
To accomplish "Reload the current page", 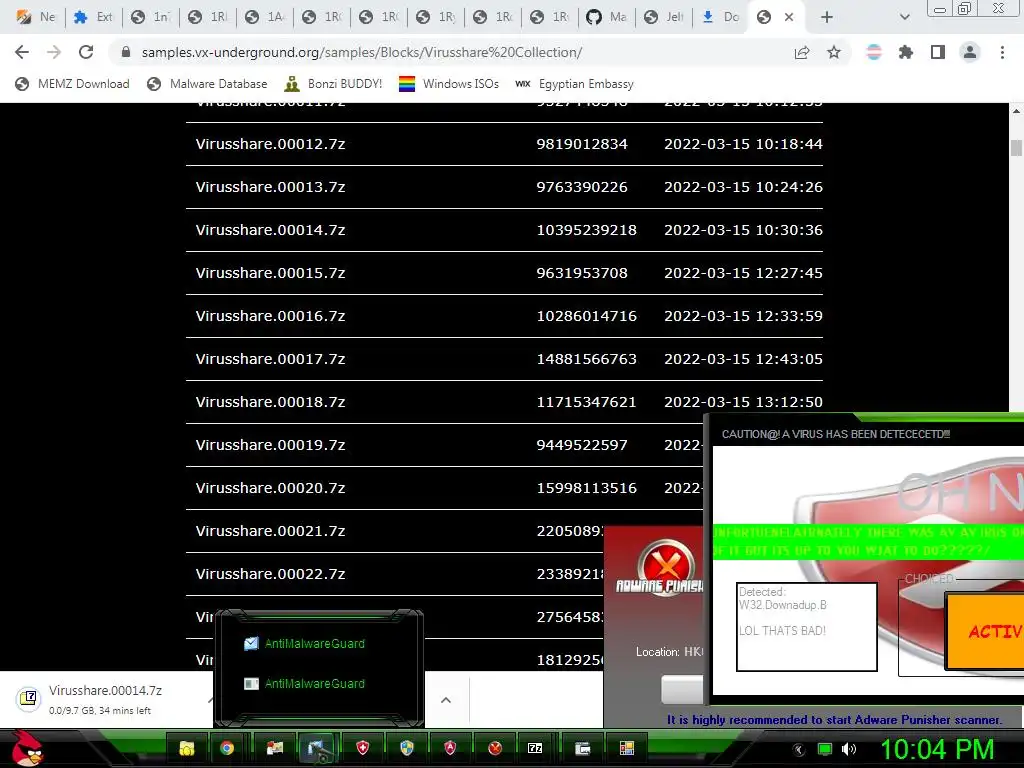I will (x=86, y=52).
